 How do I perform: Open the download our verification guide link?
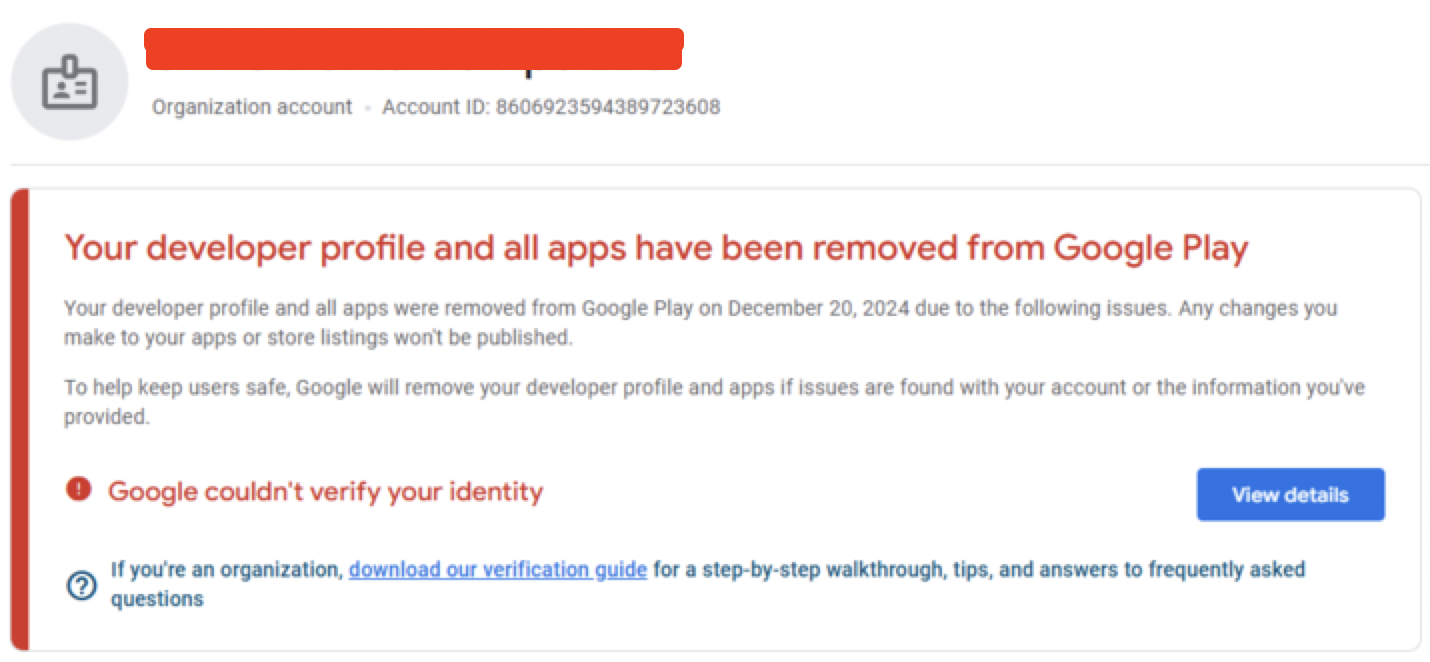[498, 570]
